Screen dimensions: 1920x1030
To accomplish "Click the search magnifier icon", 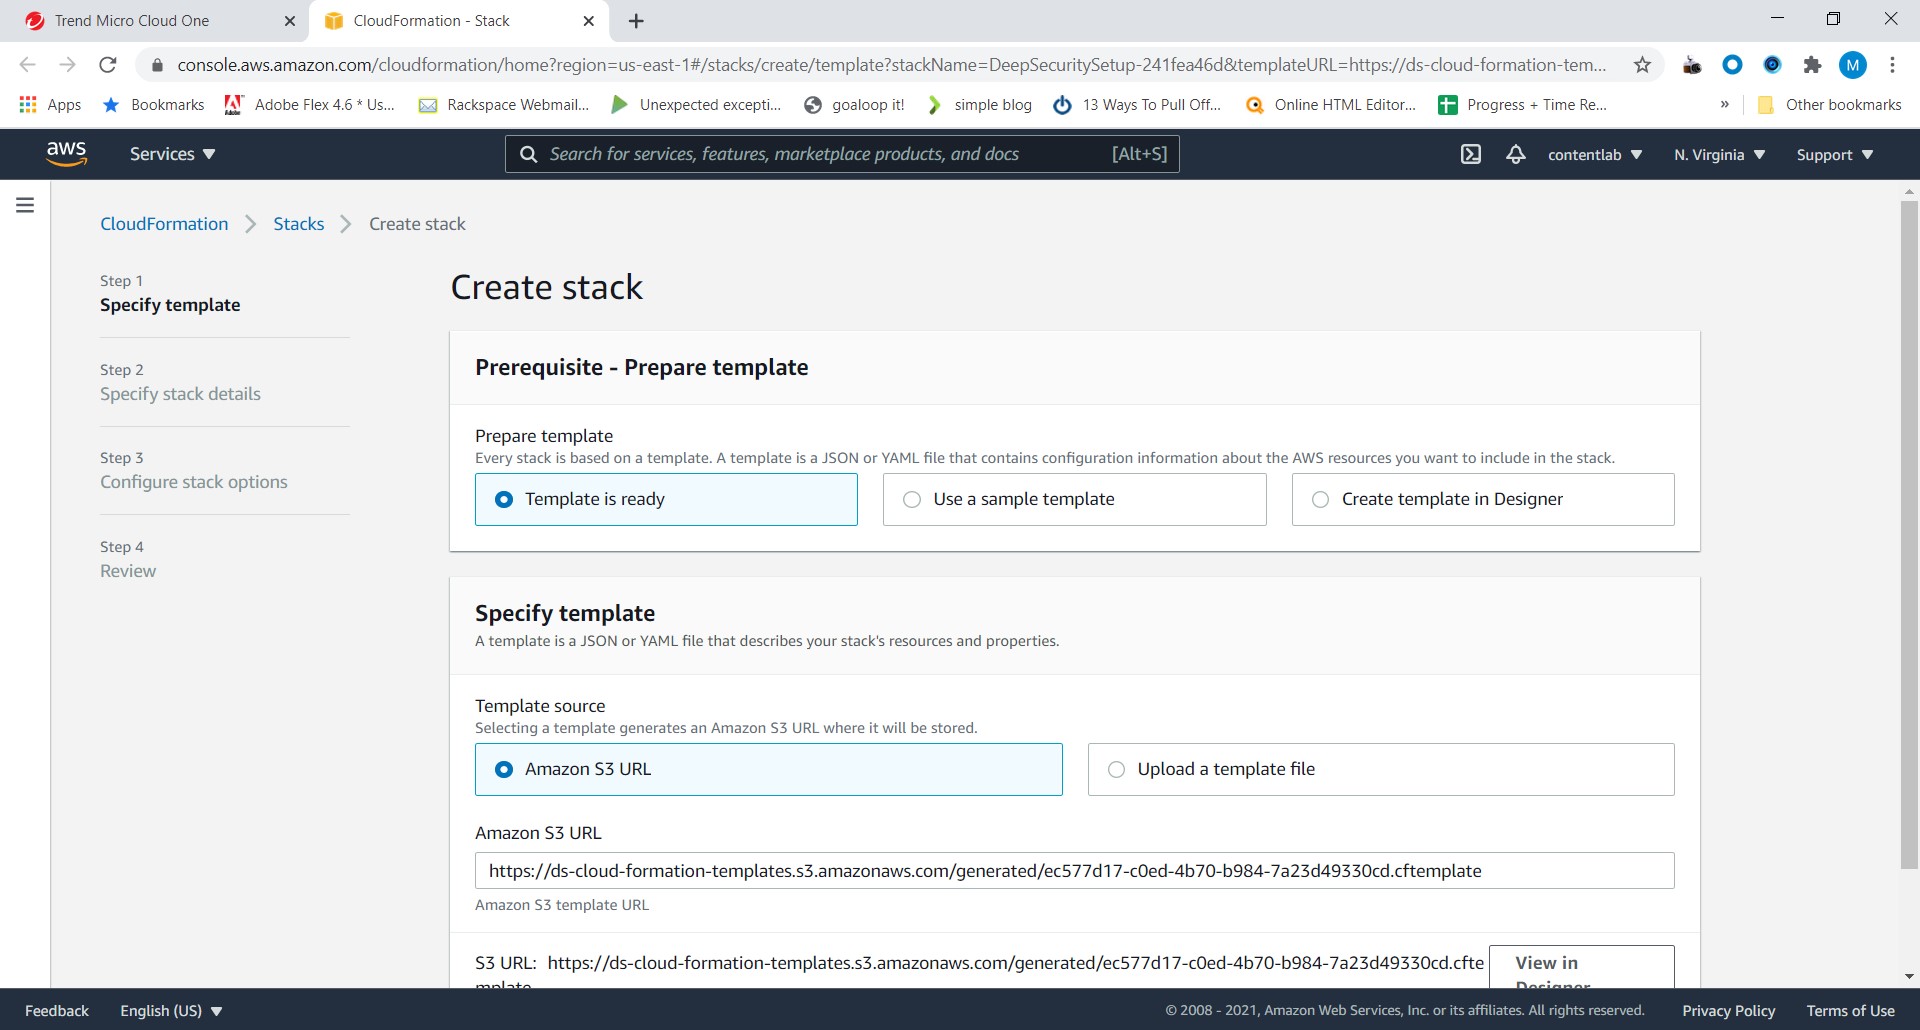I will pyautogui.click(x=529, y=154).
